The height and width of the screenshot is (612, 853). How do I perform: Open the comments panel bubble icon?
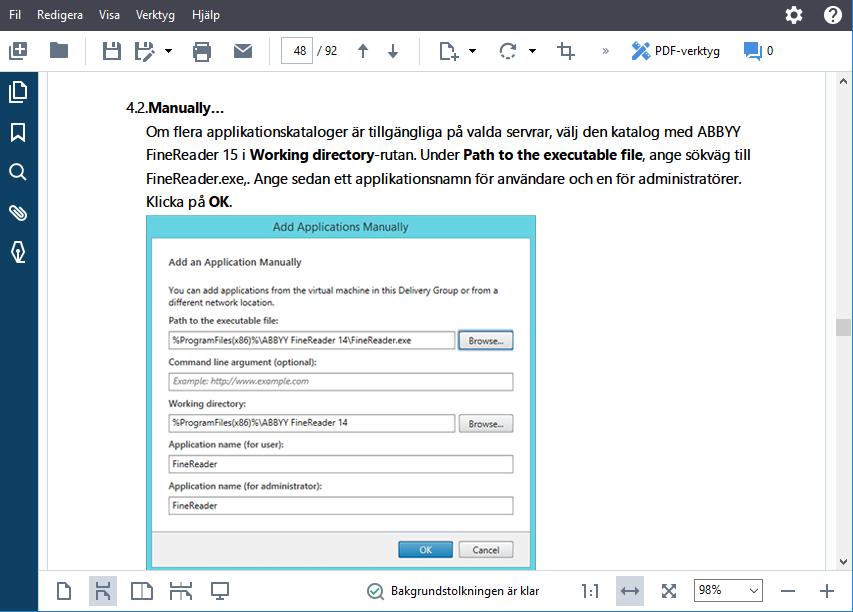tap(752, 51)
